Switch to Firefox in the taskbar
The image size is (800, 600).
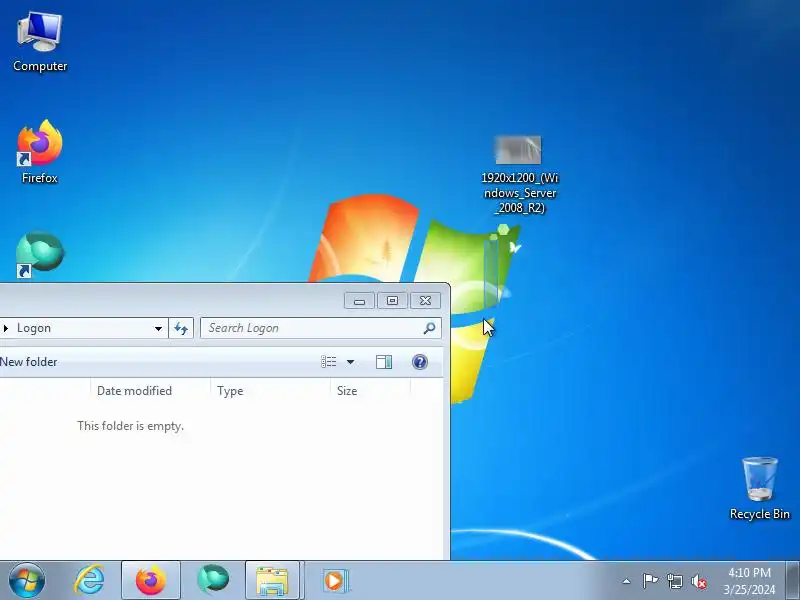(151, 581)
